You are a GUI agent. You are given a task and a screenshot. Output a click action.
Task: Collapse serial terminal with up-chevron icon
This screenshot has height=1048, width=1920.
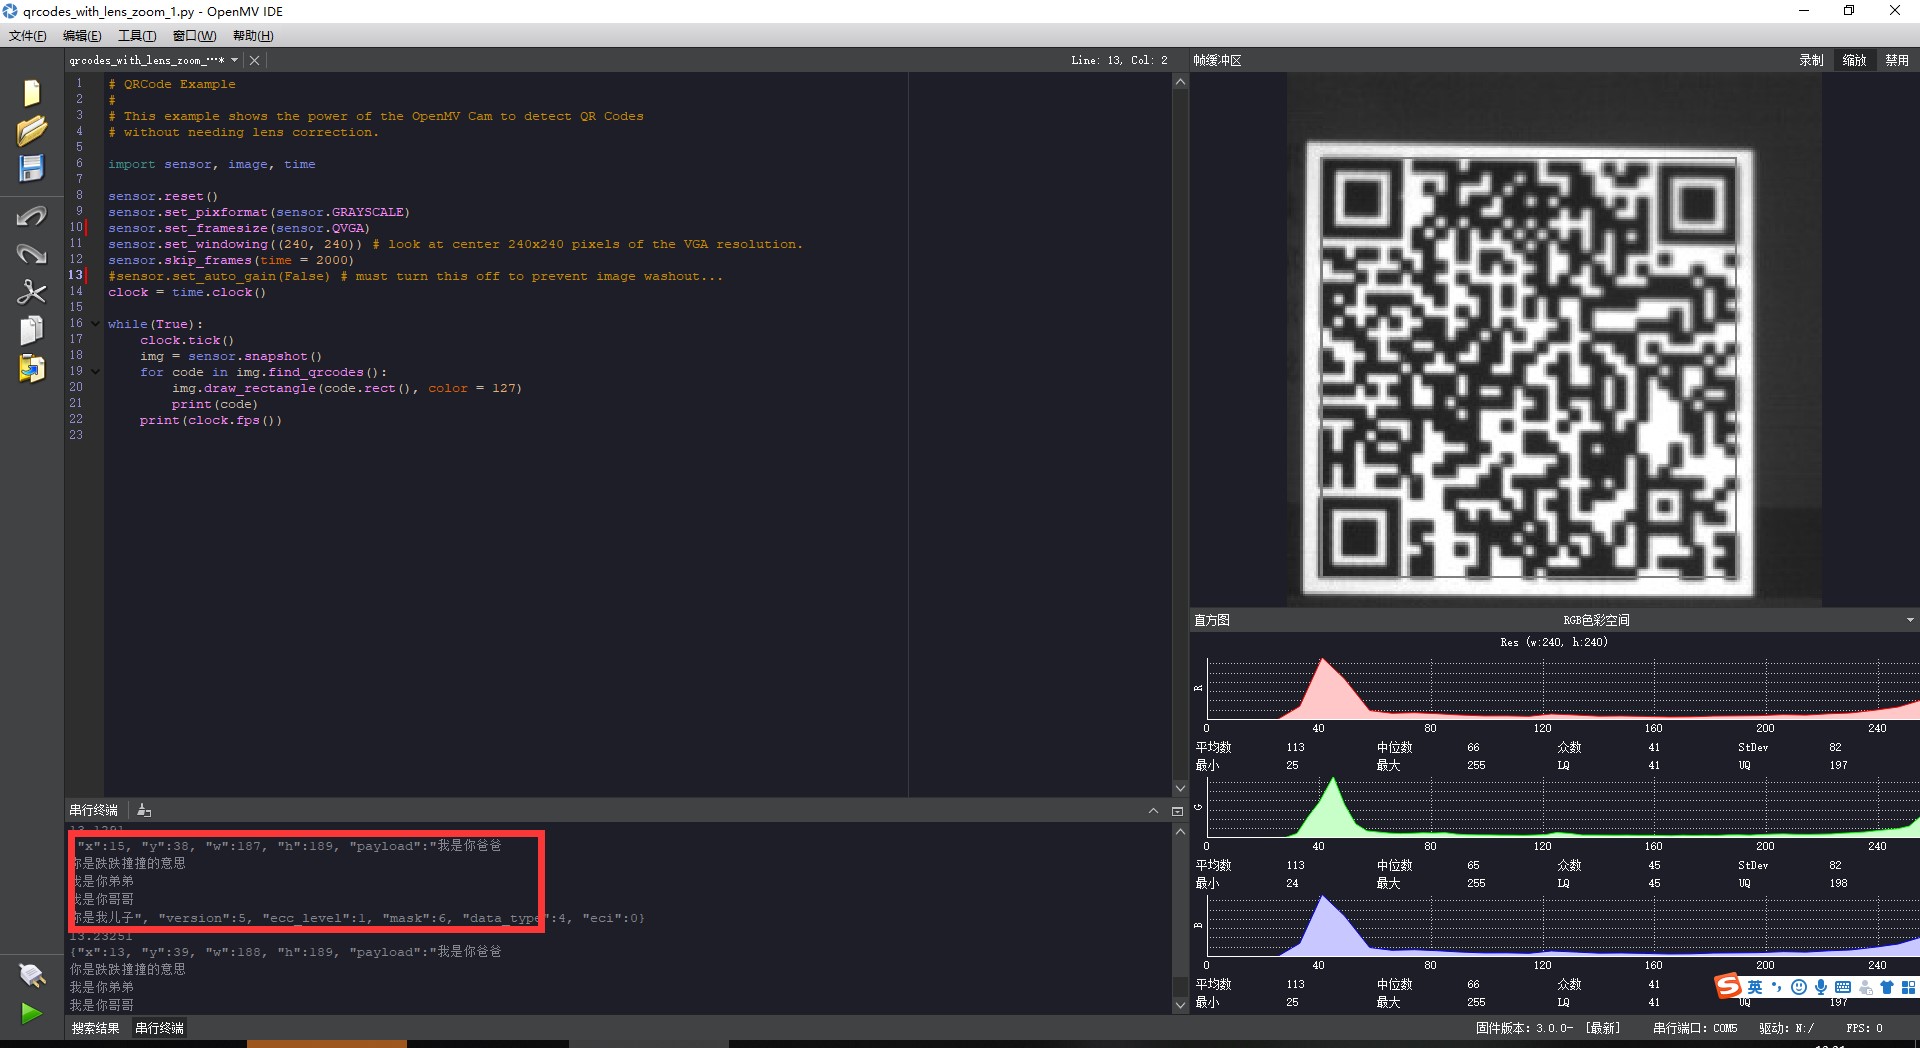1153,811
